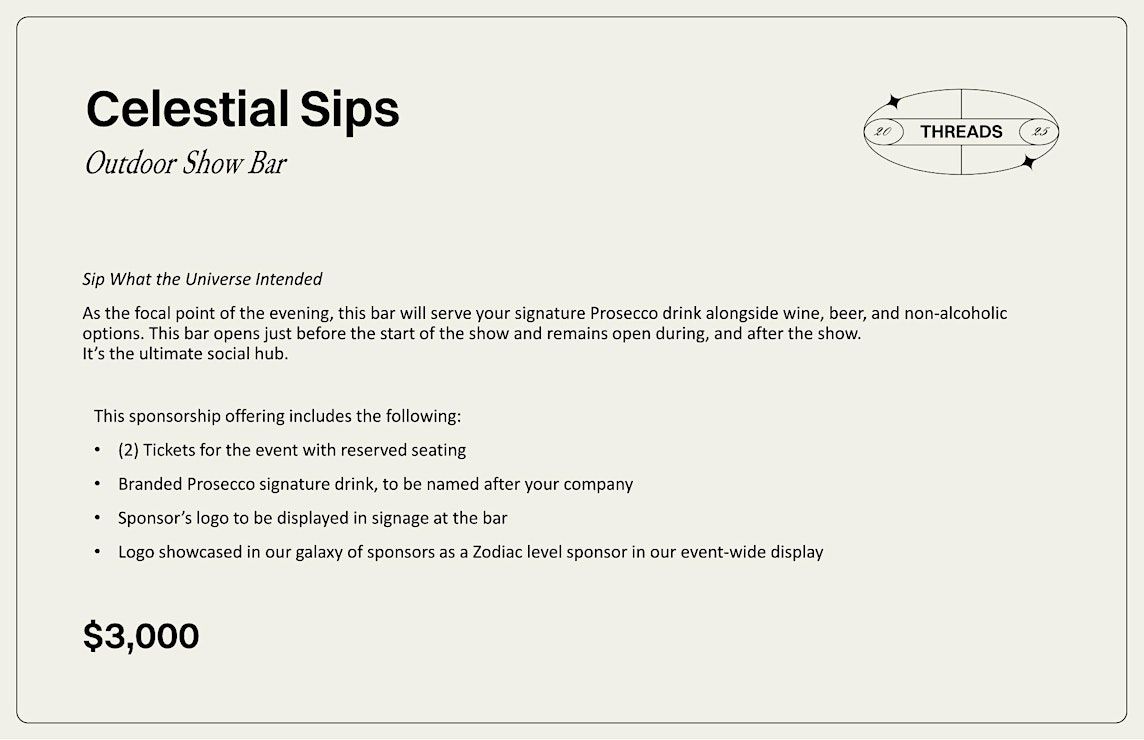
Task: Click 'This sponsorship offering includes' line
Action: click(x=277, y=417)
